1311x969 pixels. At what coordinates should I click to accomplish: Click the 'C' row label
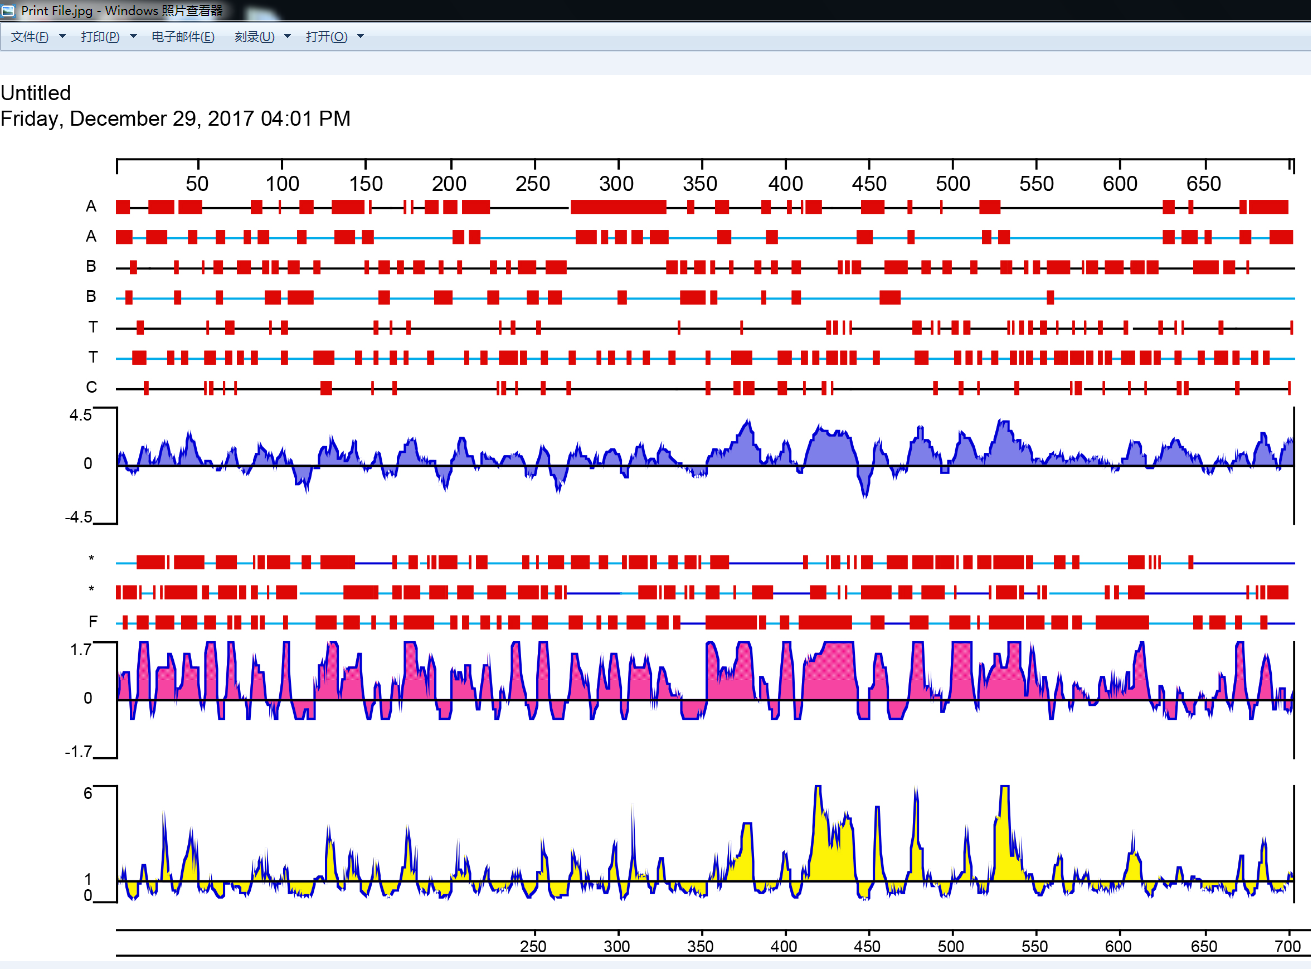pos(91,388)
